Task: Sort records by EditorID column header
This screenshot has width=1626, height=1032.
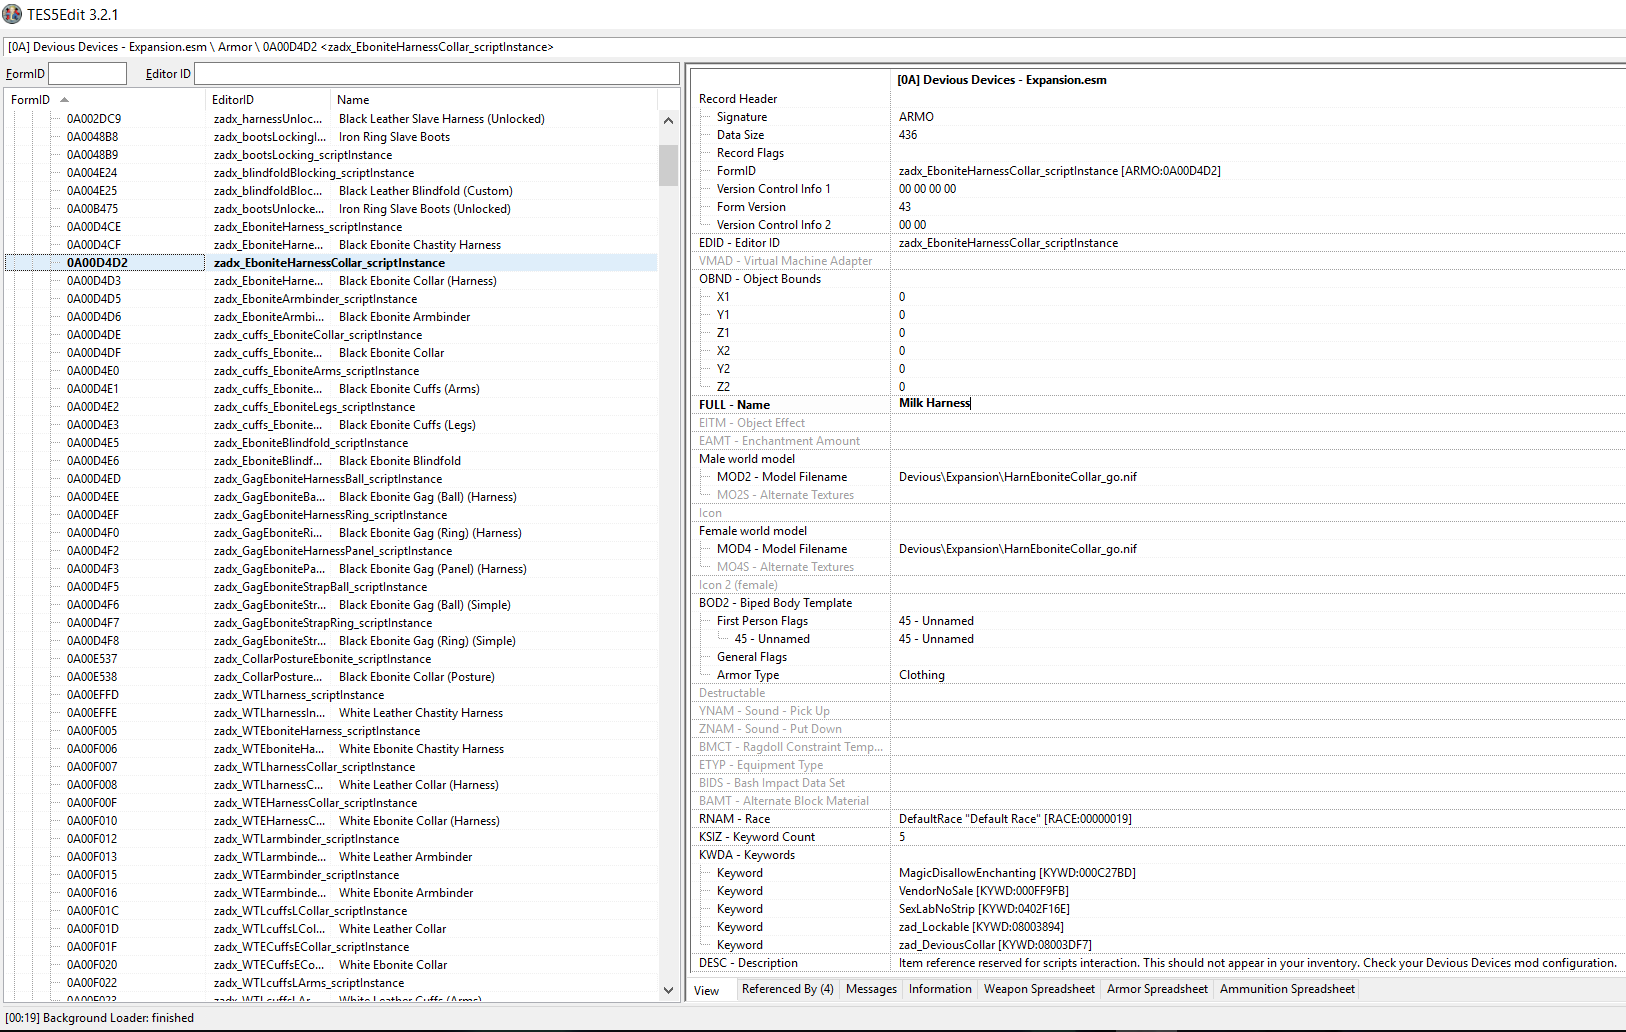Action: coord(267,99)
